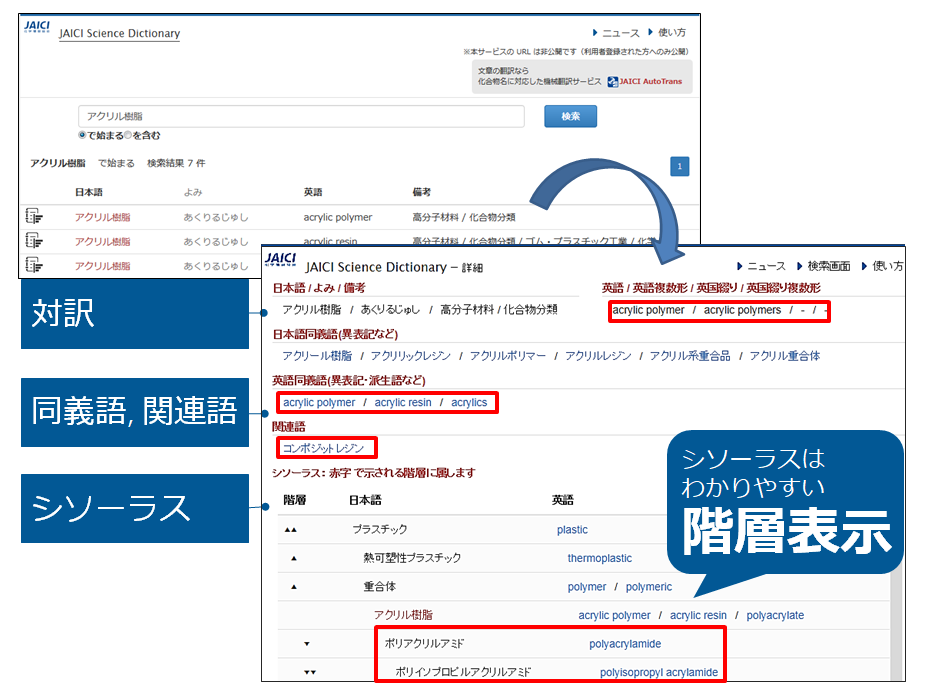Open the plastic thesaurus link
Viewport: 930px width, 698px height.
coord(572,530)
